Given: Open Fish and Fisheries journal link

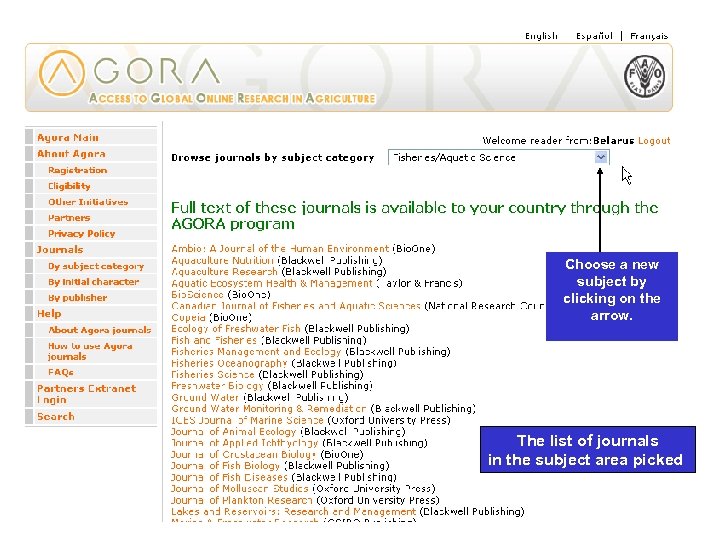Looking at the screenshot, I should coord(214,340).
